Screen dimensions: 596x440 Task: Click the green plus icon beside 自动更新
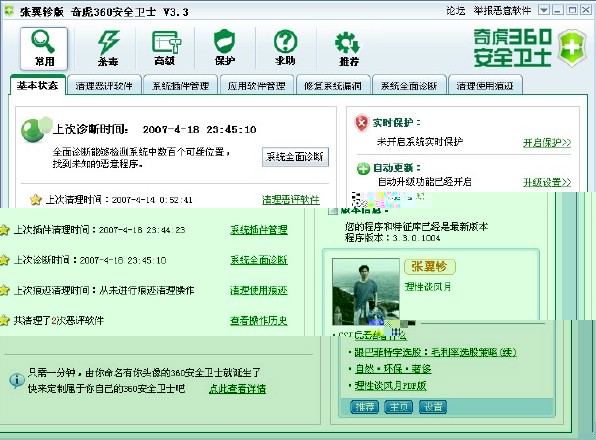[363, 168]
